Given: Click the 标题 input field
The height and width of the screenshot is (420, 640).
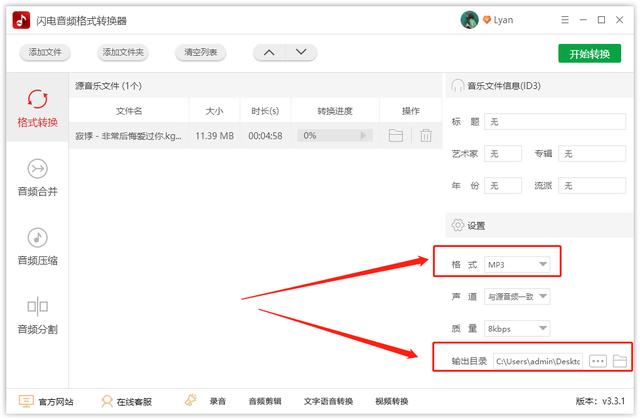Looking at the screenshot, I should [555, 122].
